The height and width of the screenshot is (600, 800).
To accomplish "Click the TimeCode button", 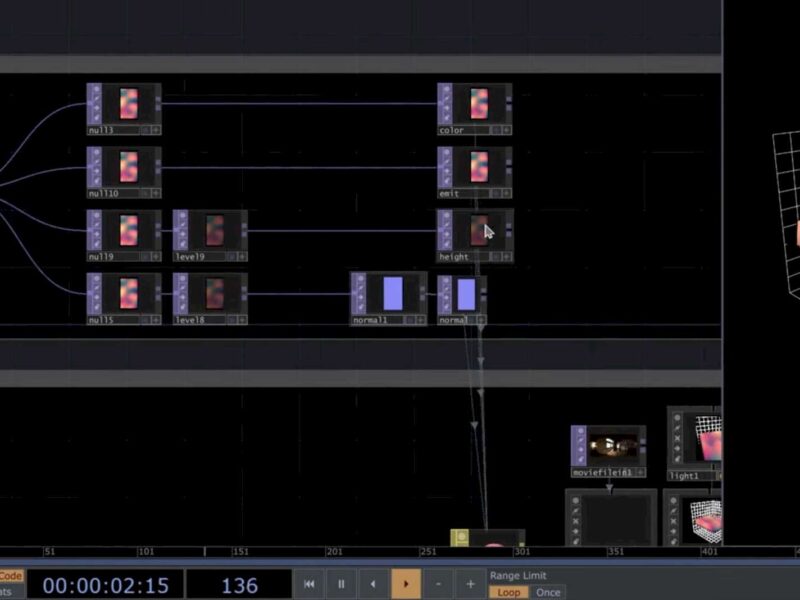I will click(11, 576).
